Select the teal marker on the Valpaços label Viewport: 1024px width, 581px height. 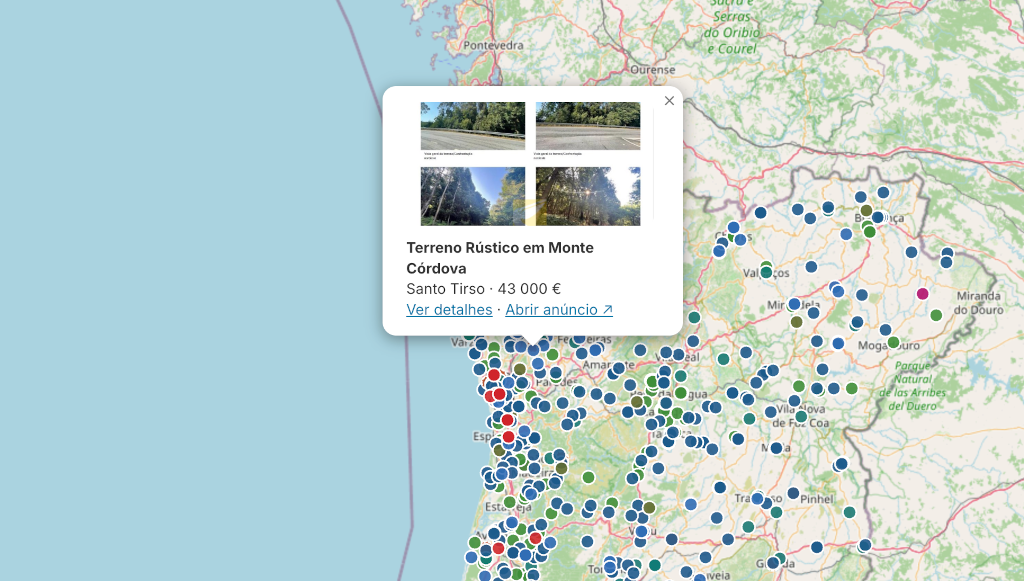[766, 272]
